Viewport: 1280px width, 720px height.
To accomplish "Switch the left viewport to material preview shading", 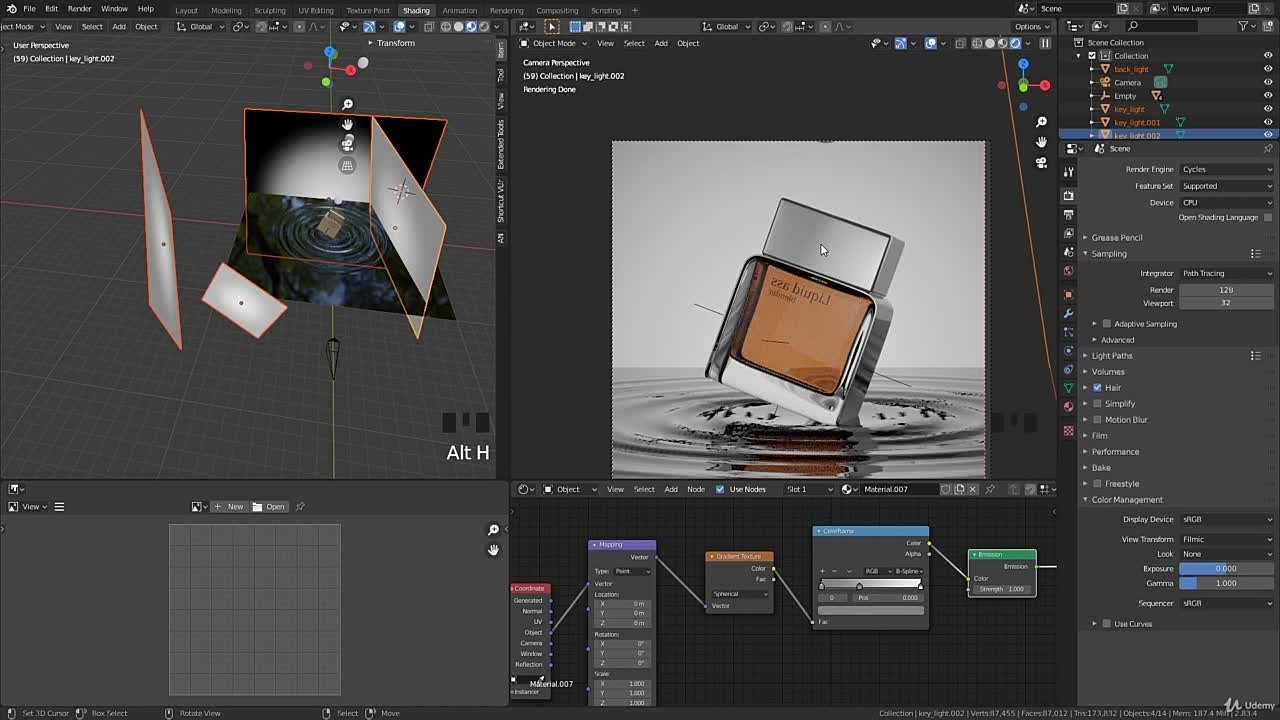I will click(471, 27).
